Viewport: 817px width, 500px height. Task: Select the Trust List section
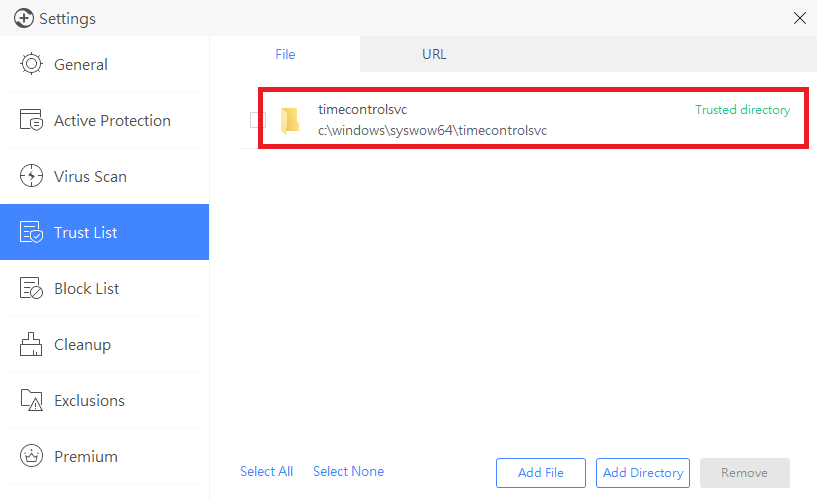point(104,232)
